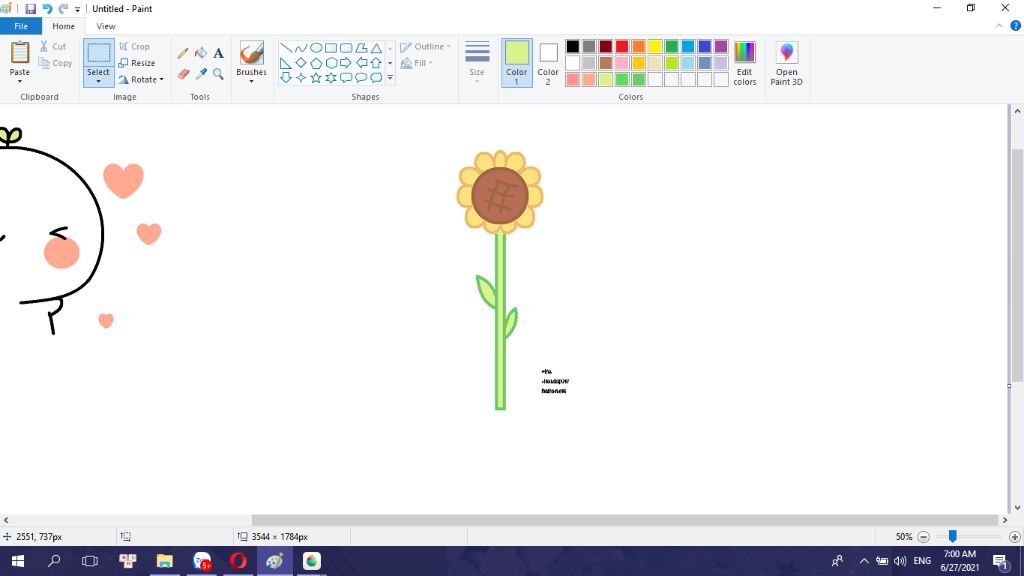
Task: Pick the Up arrow shape
Action: click(376, 63)
